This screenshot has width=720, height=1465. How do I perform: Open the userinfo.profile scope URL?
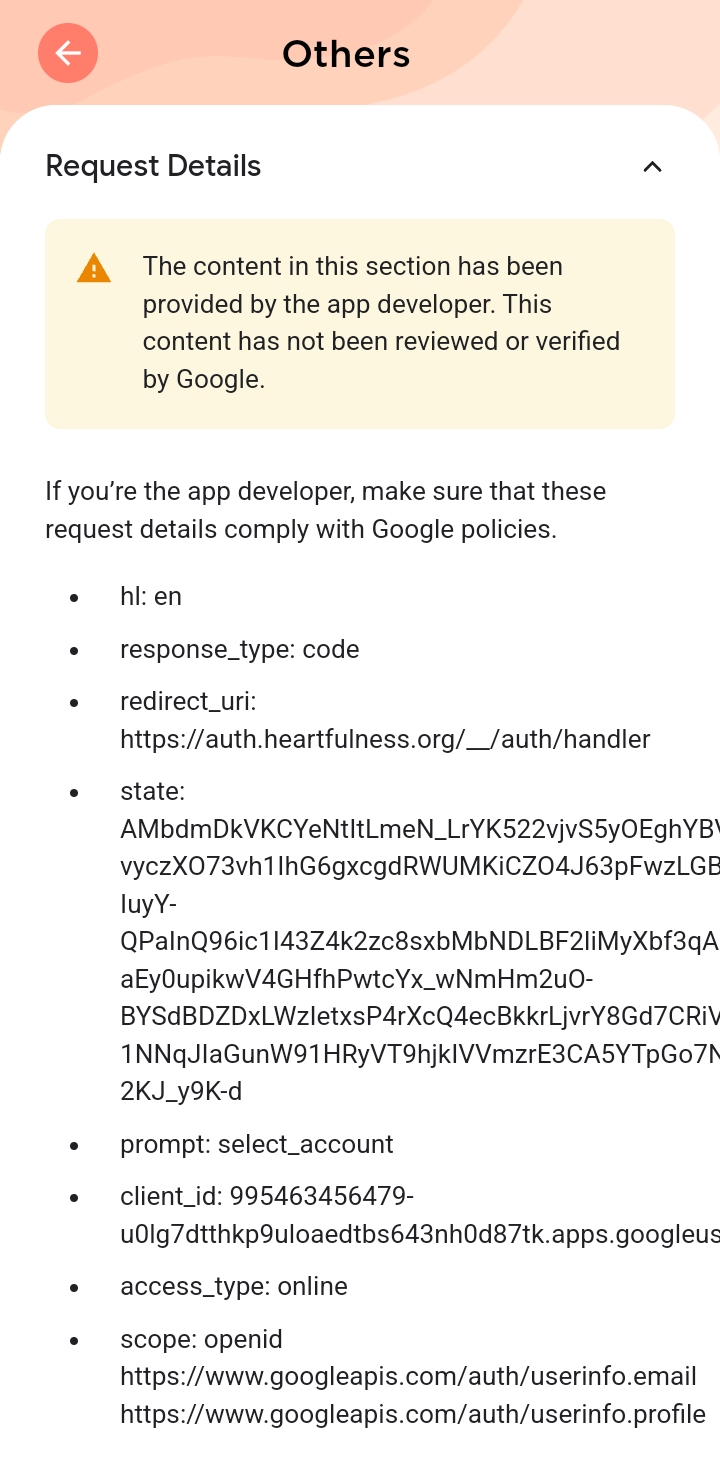tap(412, 1414)
